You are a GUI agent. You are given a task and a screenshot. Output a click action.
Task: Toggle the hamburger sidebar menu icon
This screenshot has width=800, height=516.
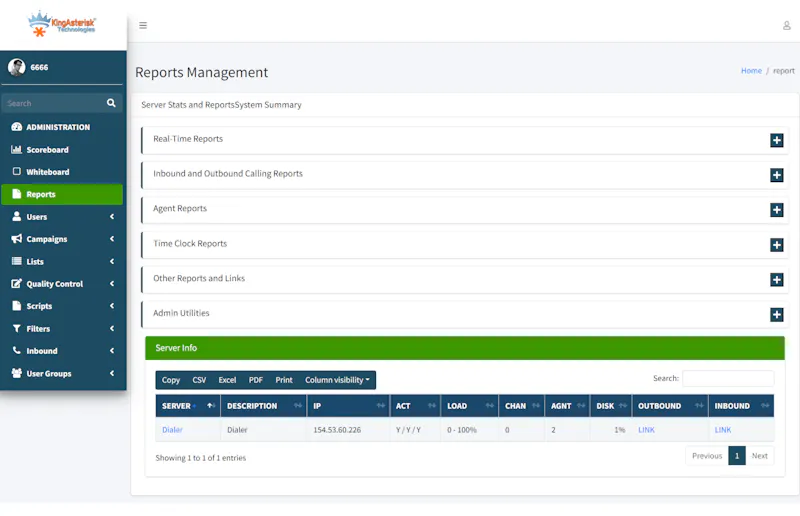[x=143, y=25]
